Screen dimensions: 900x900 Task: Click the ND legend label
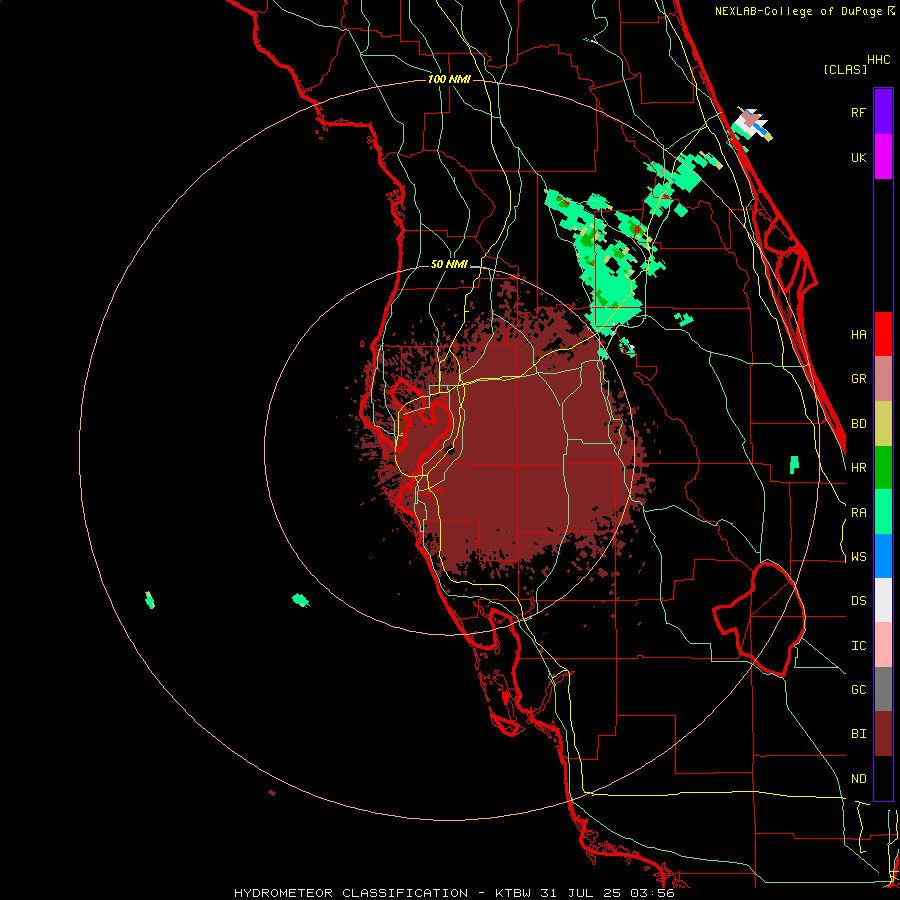point(858,779)
